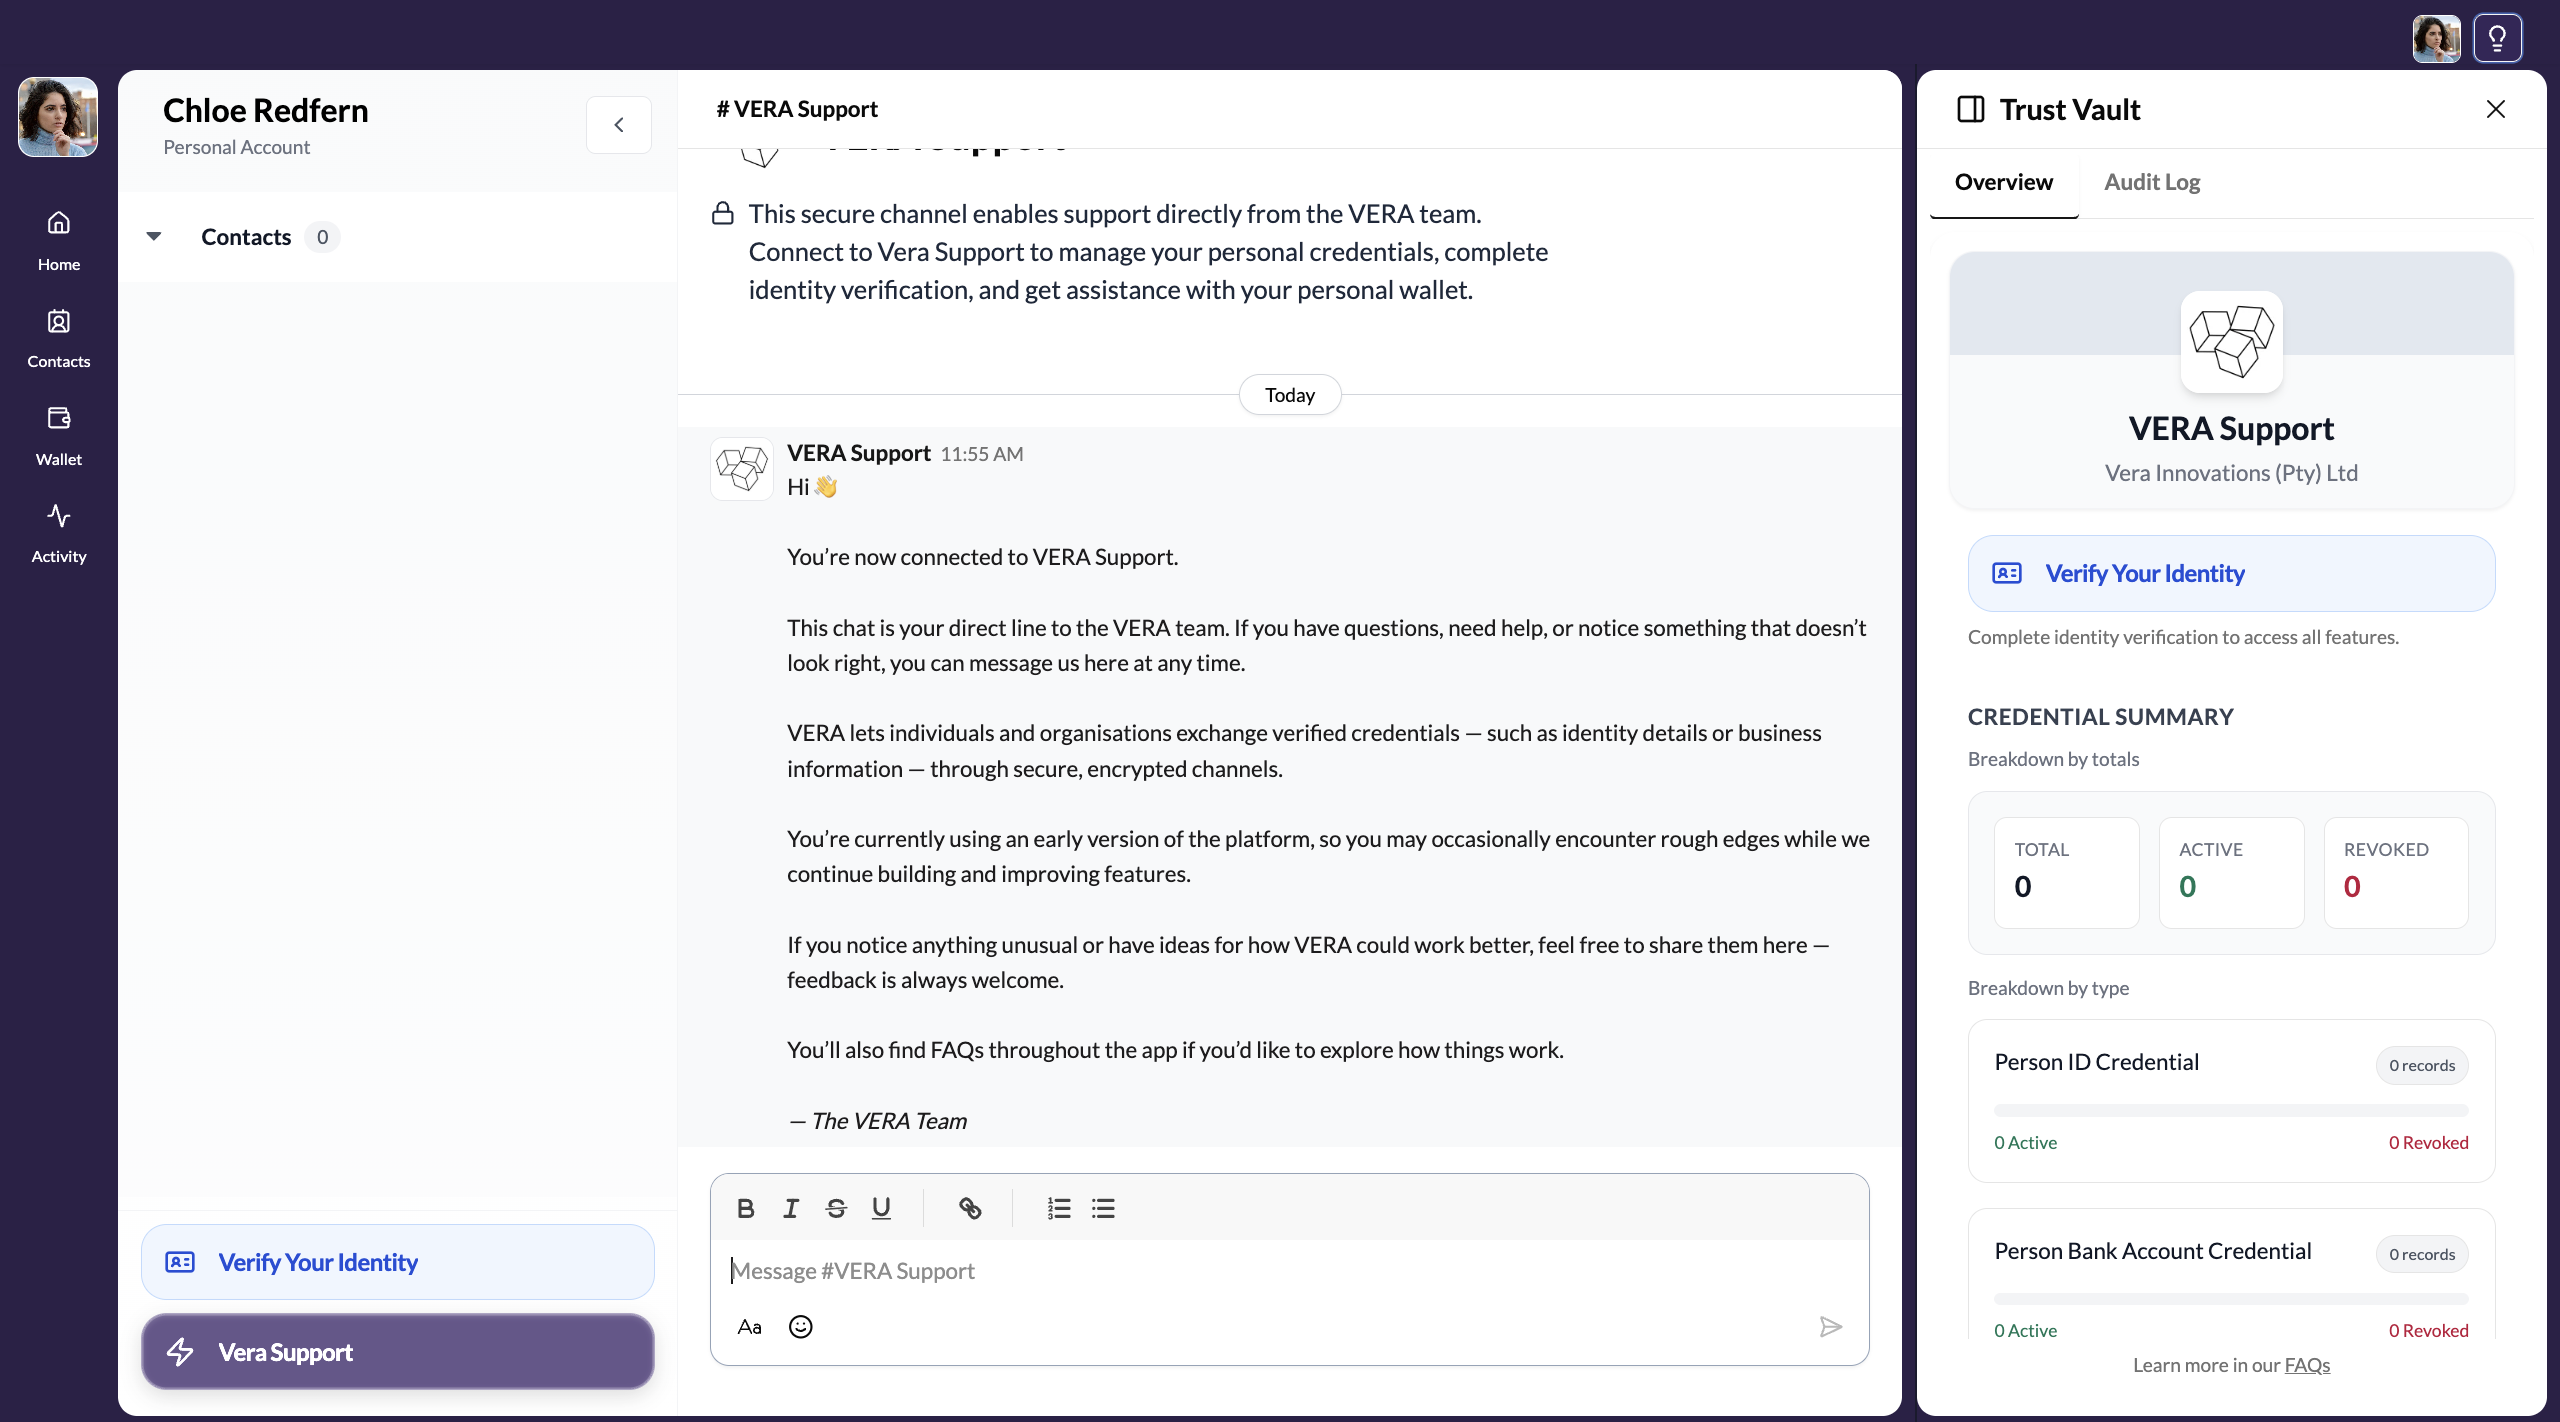Open the help lightbulb at top right
Viewport: 2560px width, 1422px height.
point(2497,37)
